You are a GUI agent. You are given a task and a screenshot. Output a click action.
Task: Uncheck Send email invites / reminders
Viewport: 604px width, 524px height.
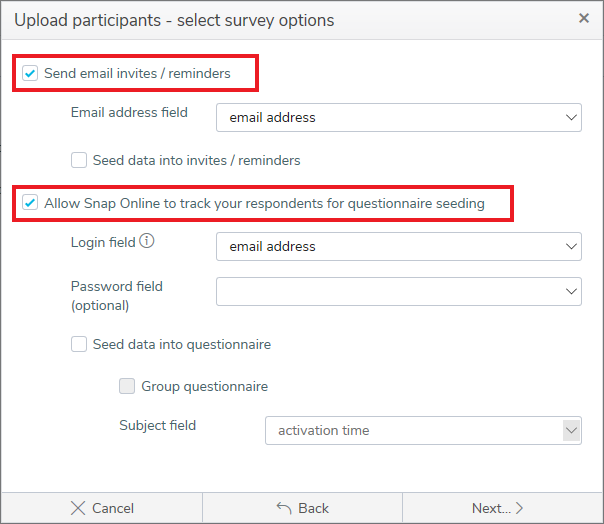point(30,73)
